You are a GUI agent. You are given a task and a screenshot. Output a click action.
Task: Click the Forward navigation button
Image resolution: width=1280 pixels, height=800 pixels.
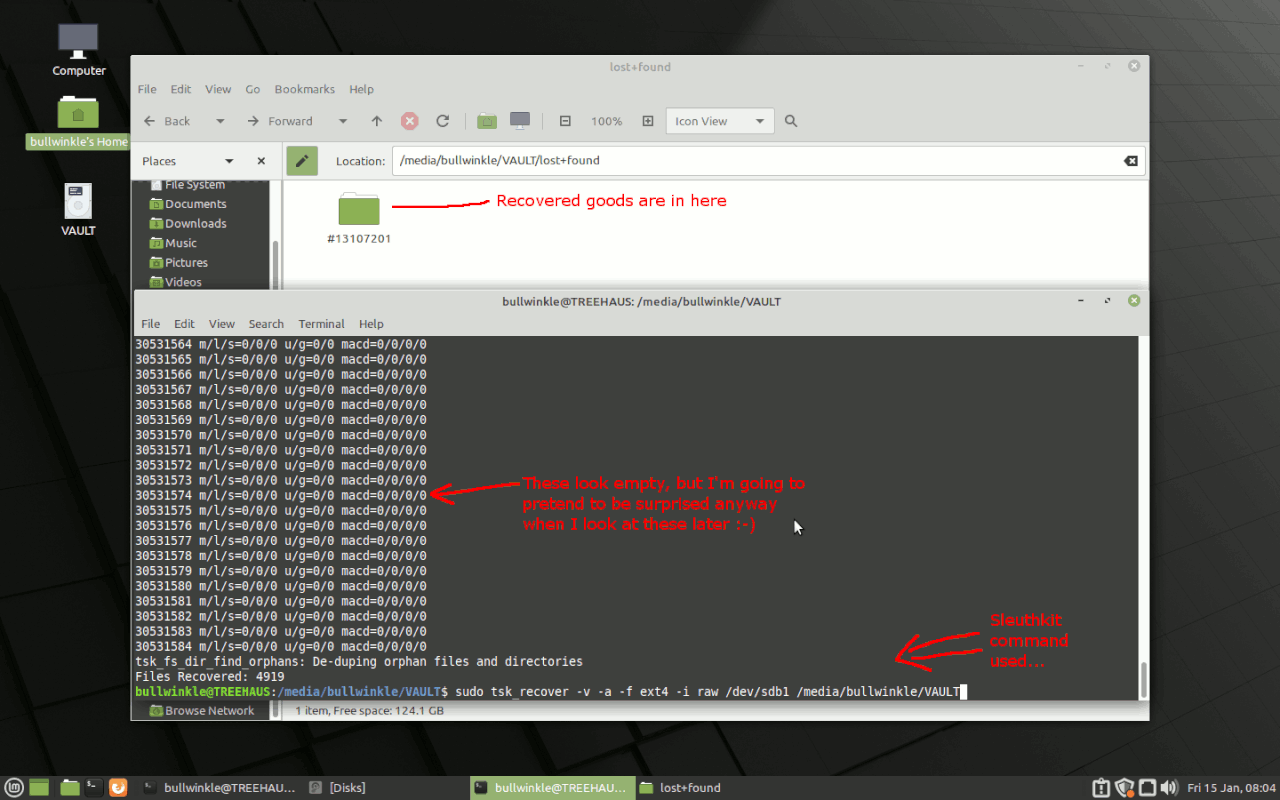tap(280, 121)
